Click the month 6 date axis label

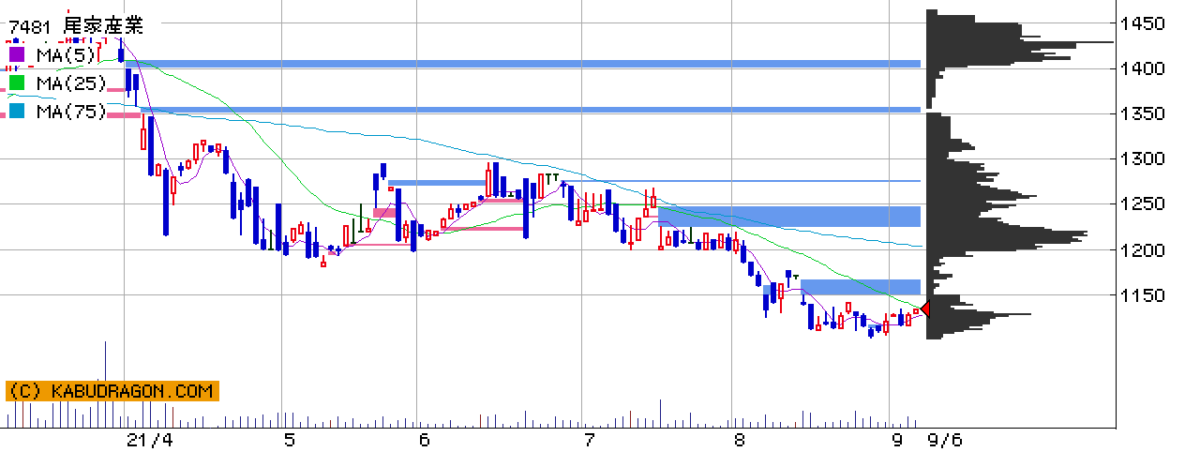click(x=424, y=439)
